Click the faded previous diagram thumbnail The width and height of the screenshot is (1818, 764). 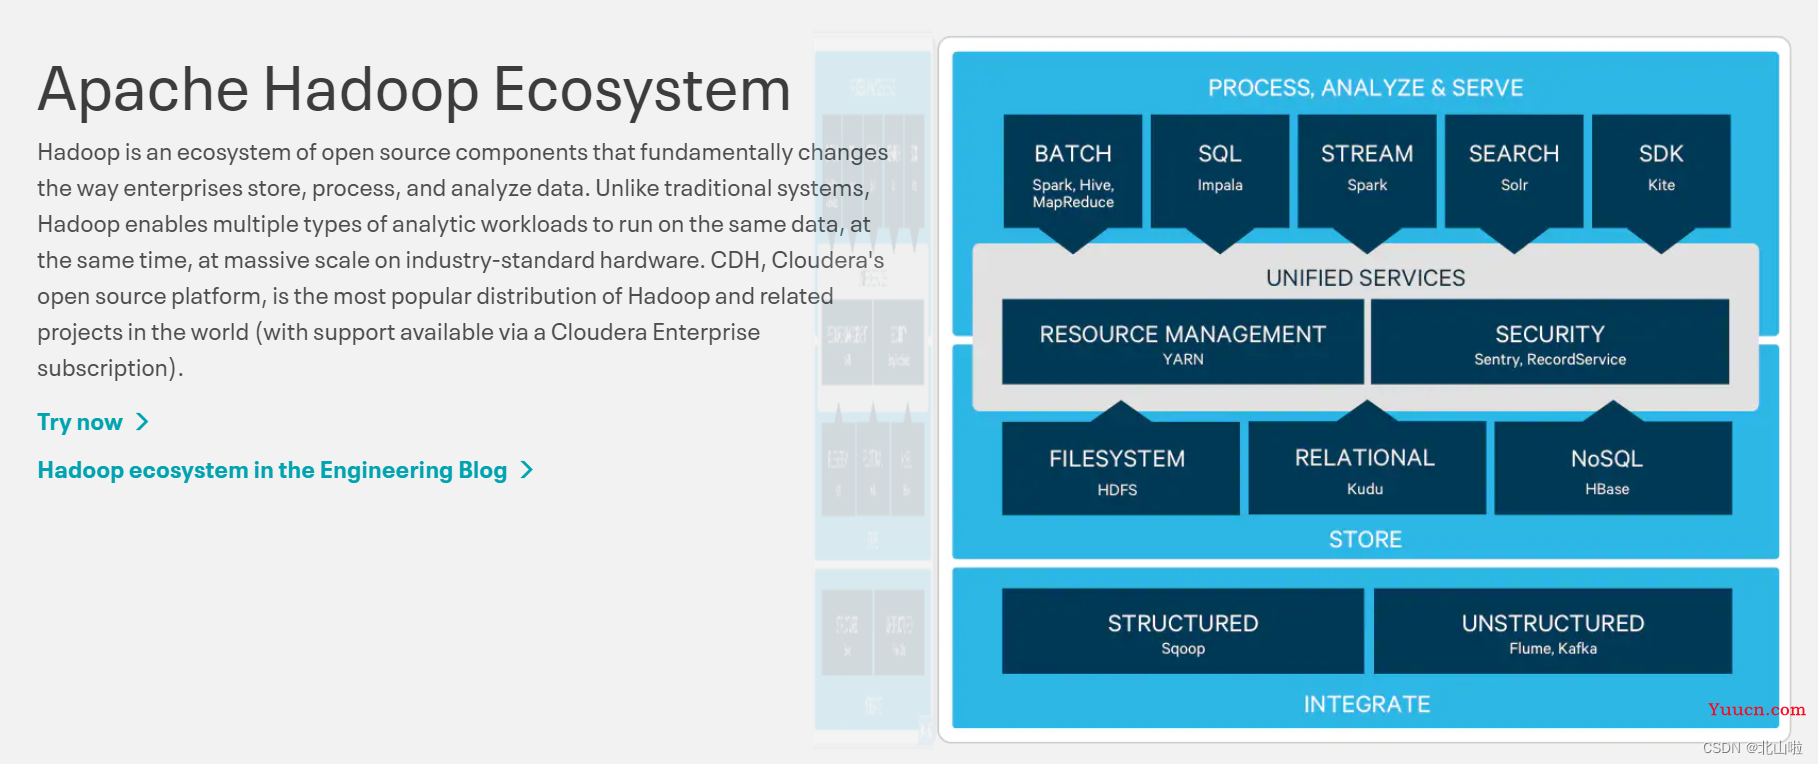click(873, 390)
